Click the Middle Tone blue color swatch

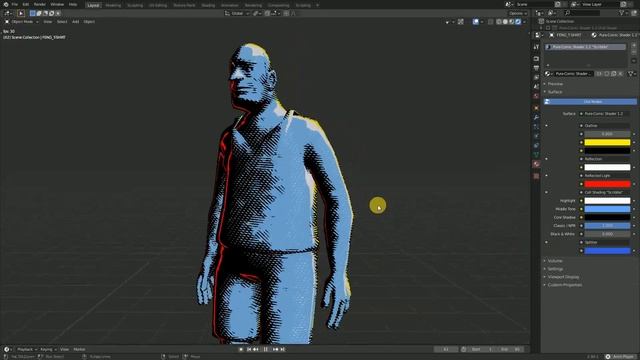607,209
